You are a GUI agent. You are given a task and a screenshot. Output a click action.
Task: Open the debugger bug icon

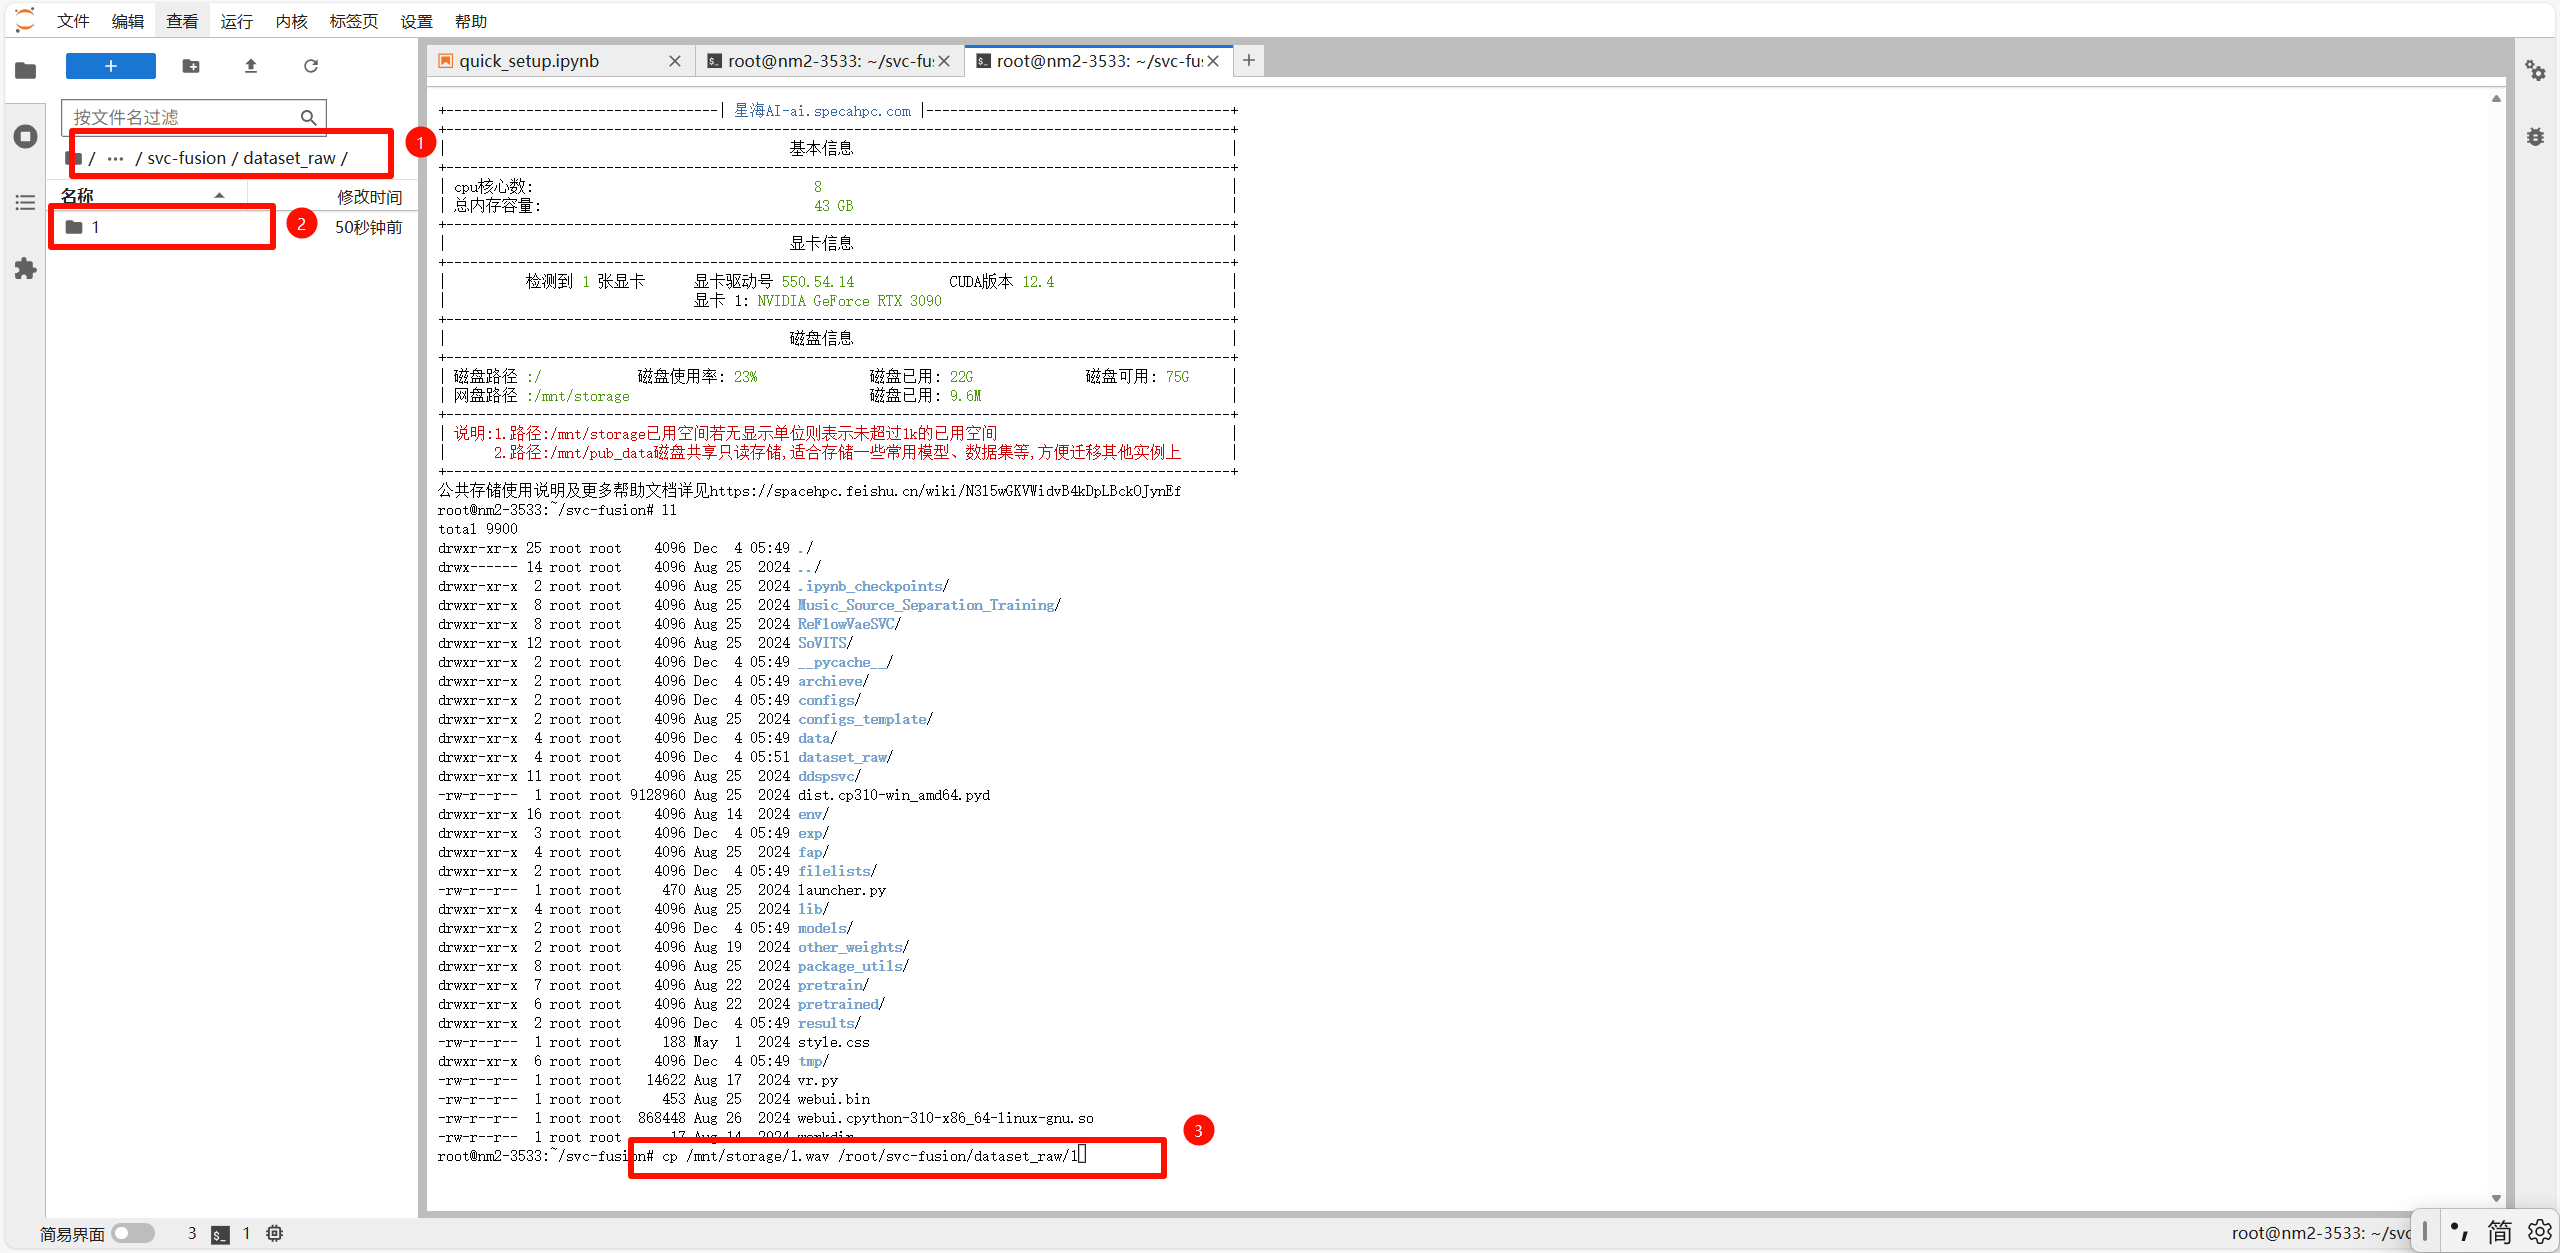[2535, 137]
